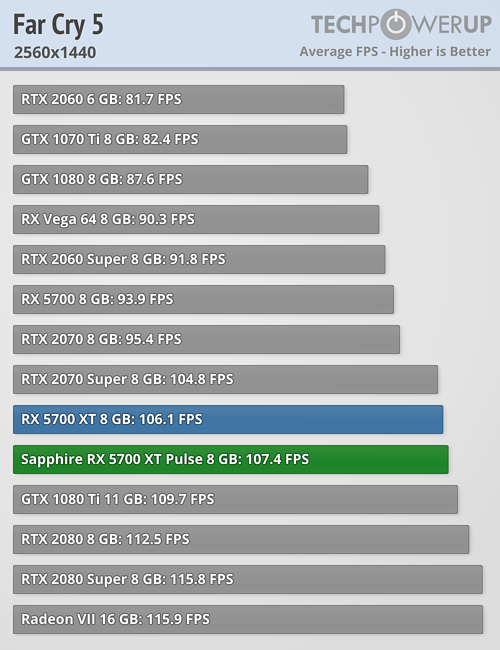Click the RTX 2080 8 GB bar

tap(241, 539)
